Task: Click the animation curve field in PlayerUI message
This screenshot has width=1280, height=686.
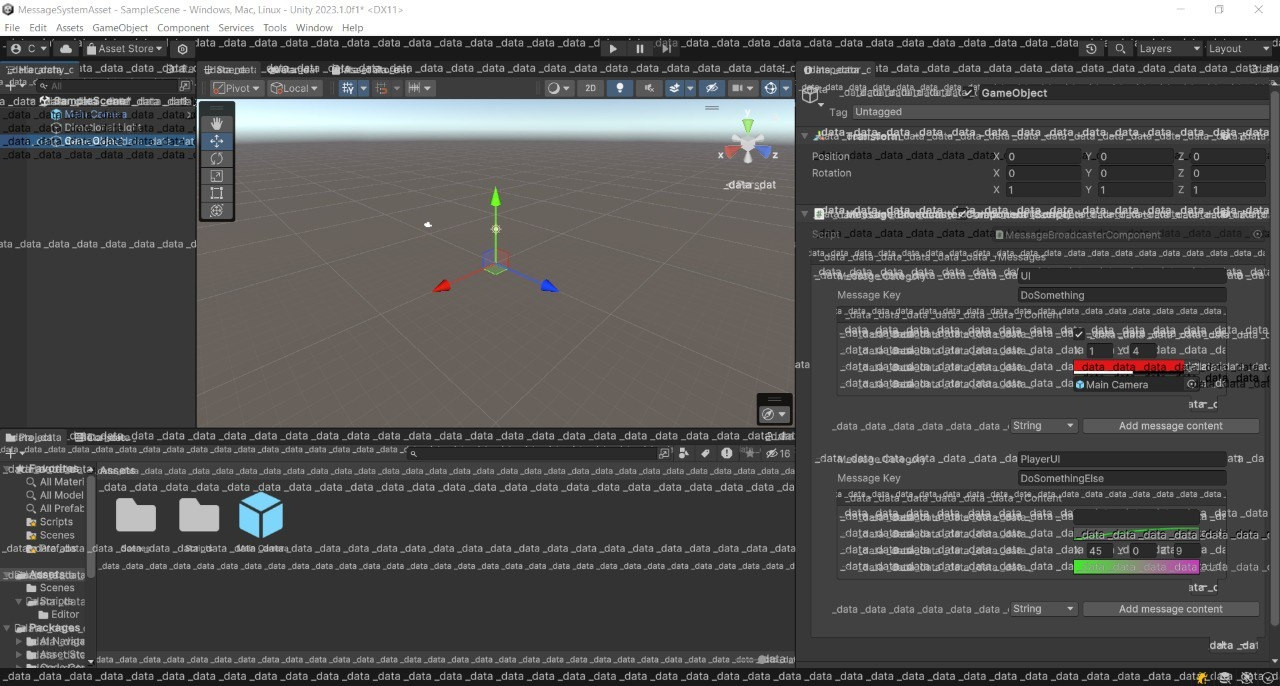Action: [x=1135, y=533]
